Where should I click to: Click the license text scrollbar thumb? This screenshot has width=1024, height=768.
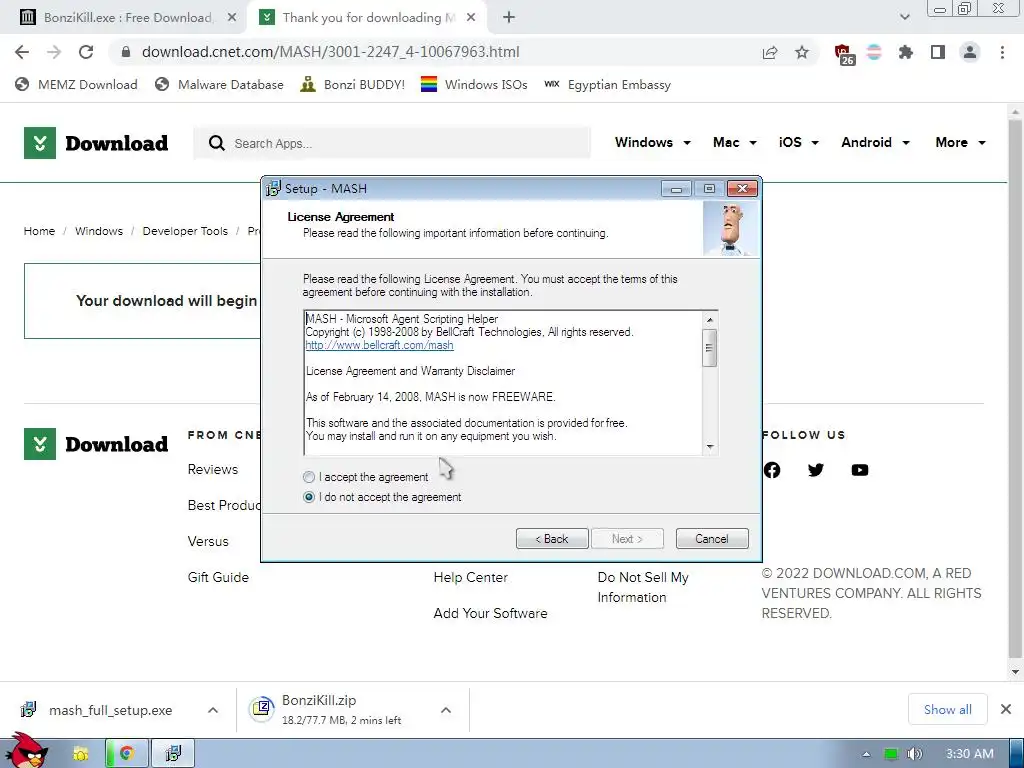(709, 348)
